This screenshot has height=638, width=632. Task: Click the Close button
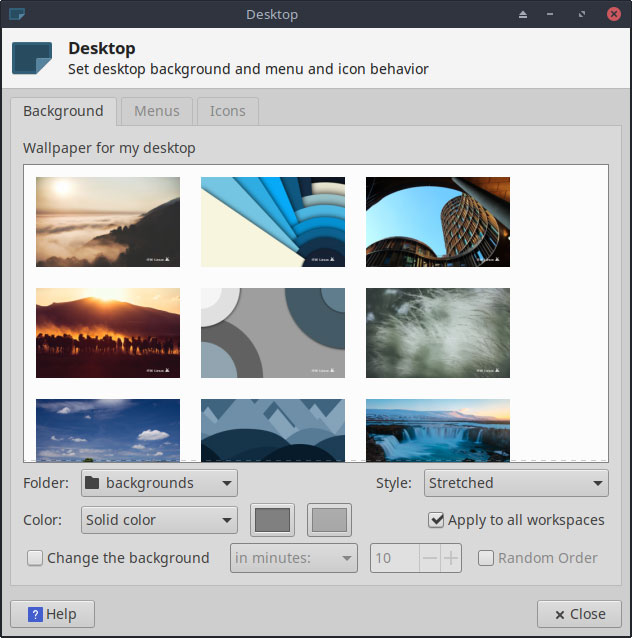click(x=580, y=614)
